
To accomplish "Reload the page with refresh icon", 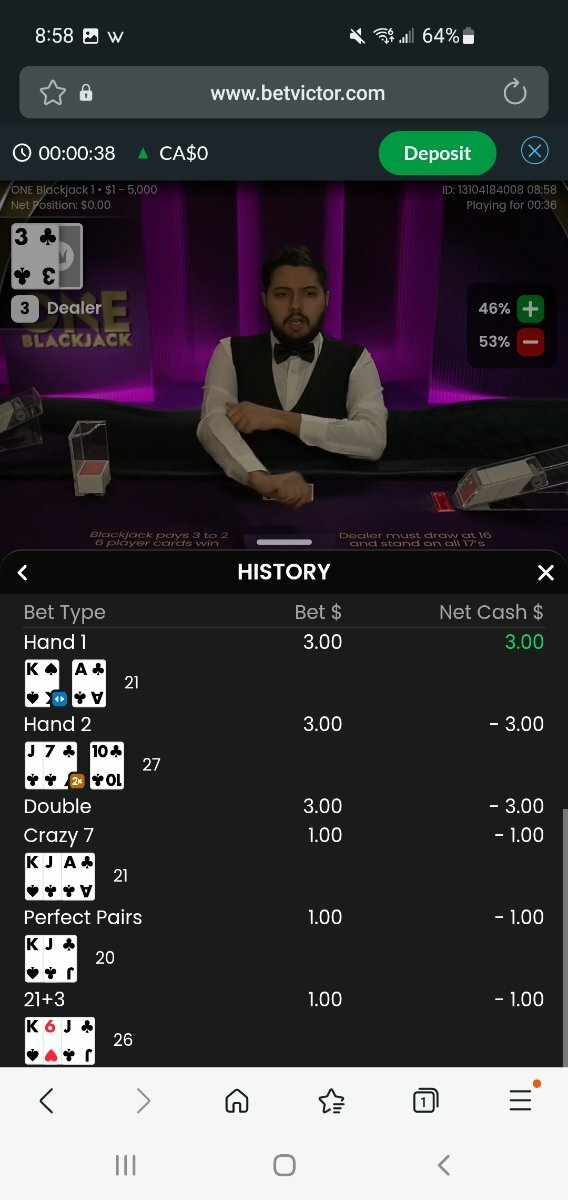I will pyautogui.click(x=515, y=93).
